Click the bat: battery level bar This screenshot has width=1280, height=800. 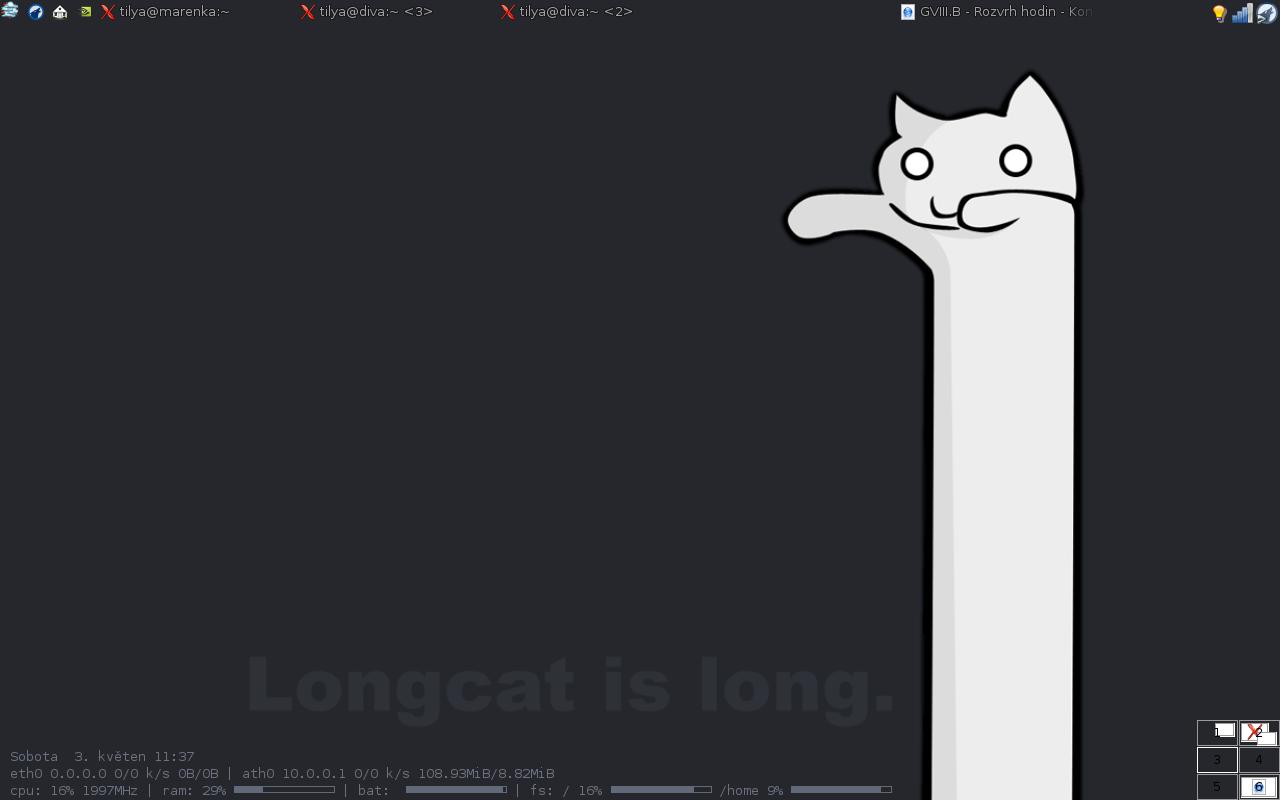click(456, 790)
